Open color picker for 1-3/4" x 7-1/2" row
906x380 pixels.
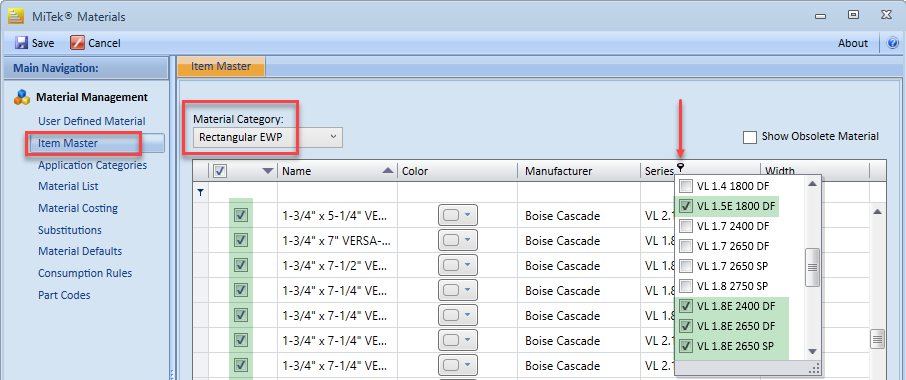(x=458, y=266)
